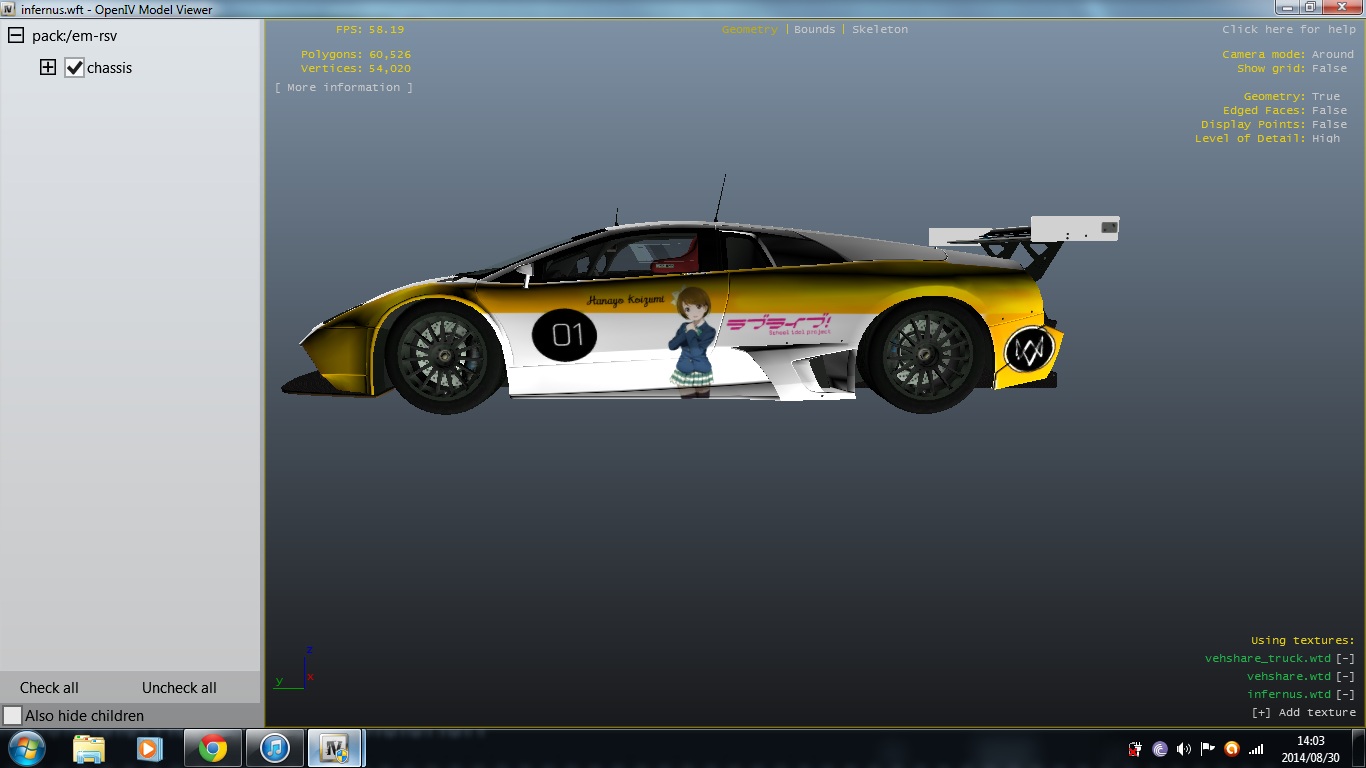Toggle the Edged Faces setting

[x=1329, y=111]
